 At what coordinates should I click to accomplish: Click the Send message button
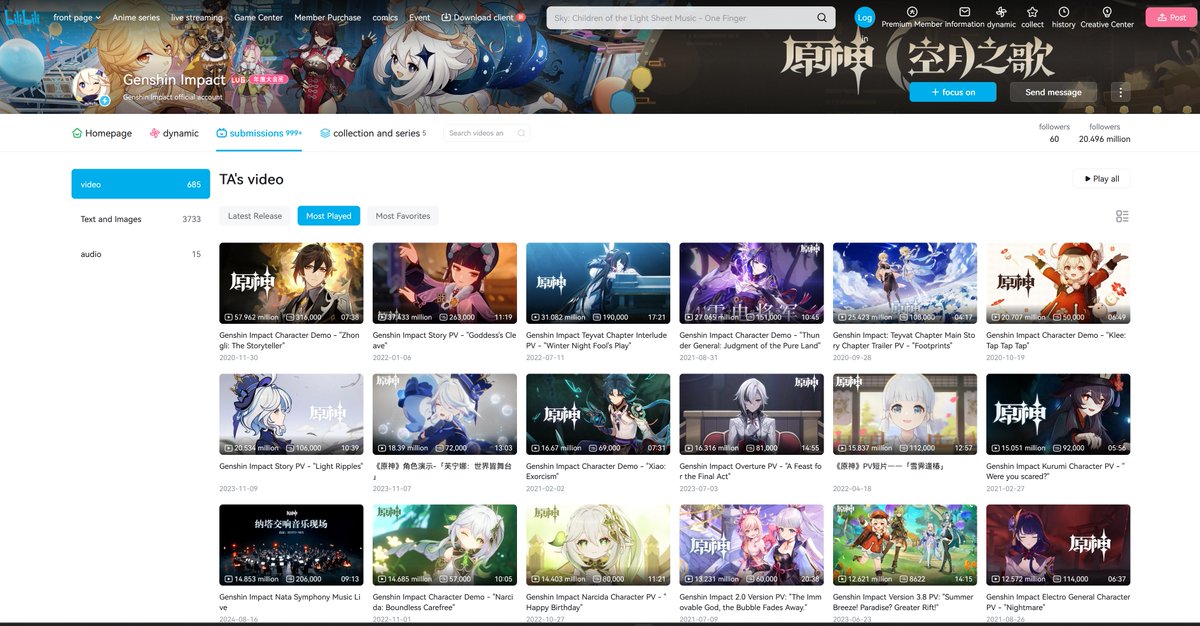pos(1053,92)
